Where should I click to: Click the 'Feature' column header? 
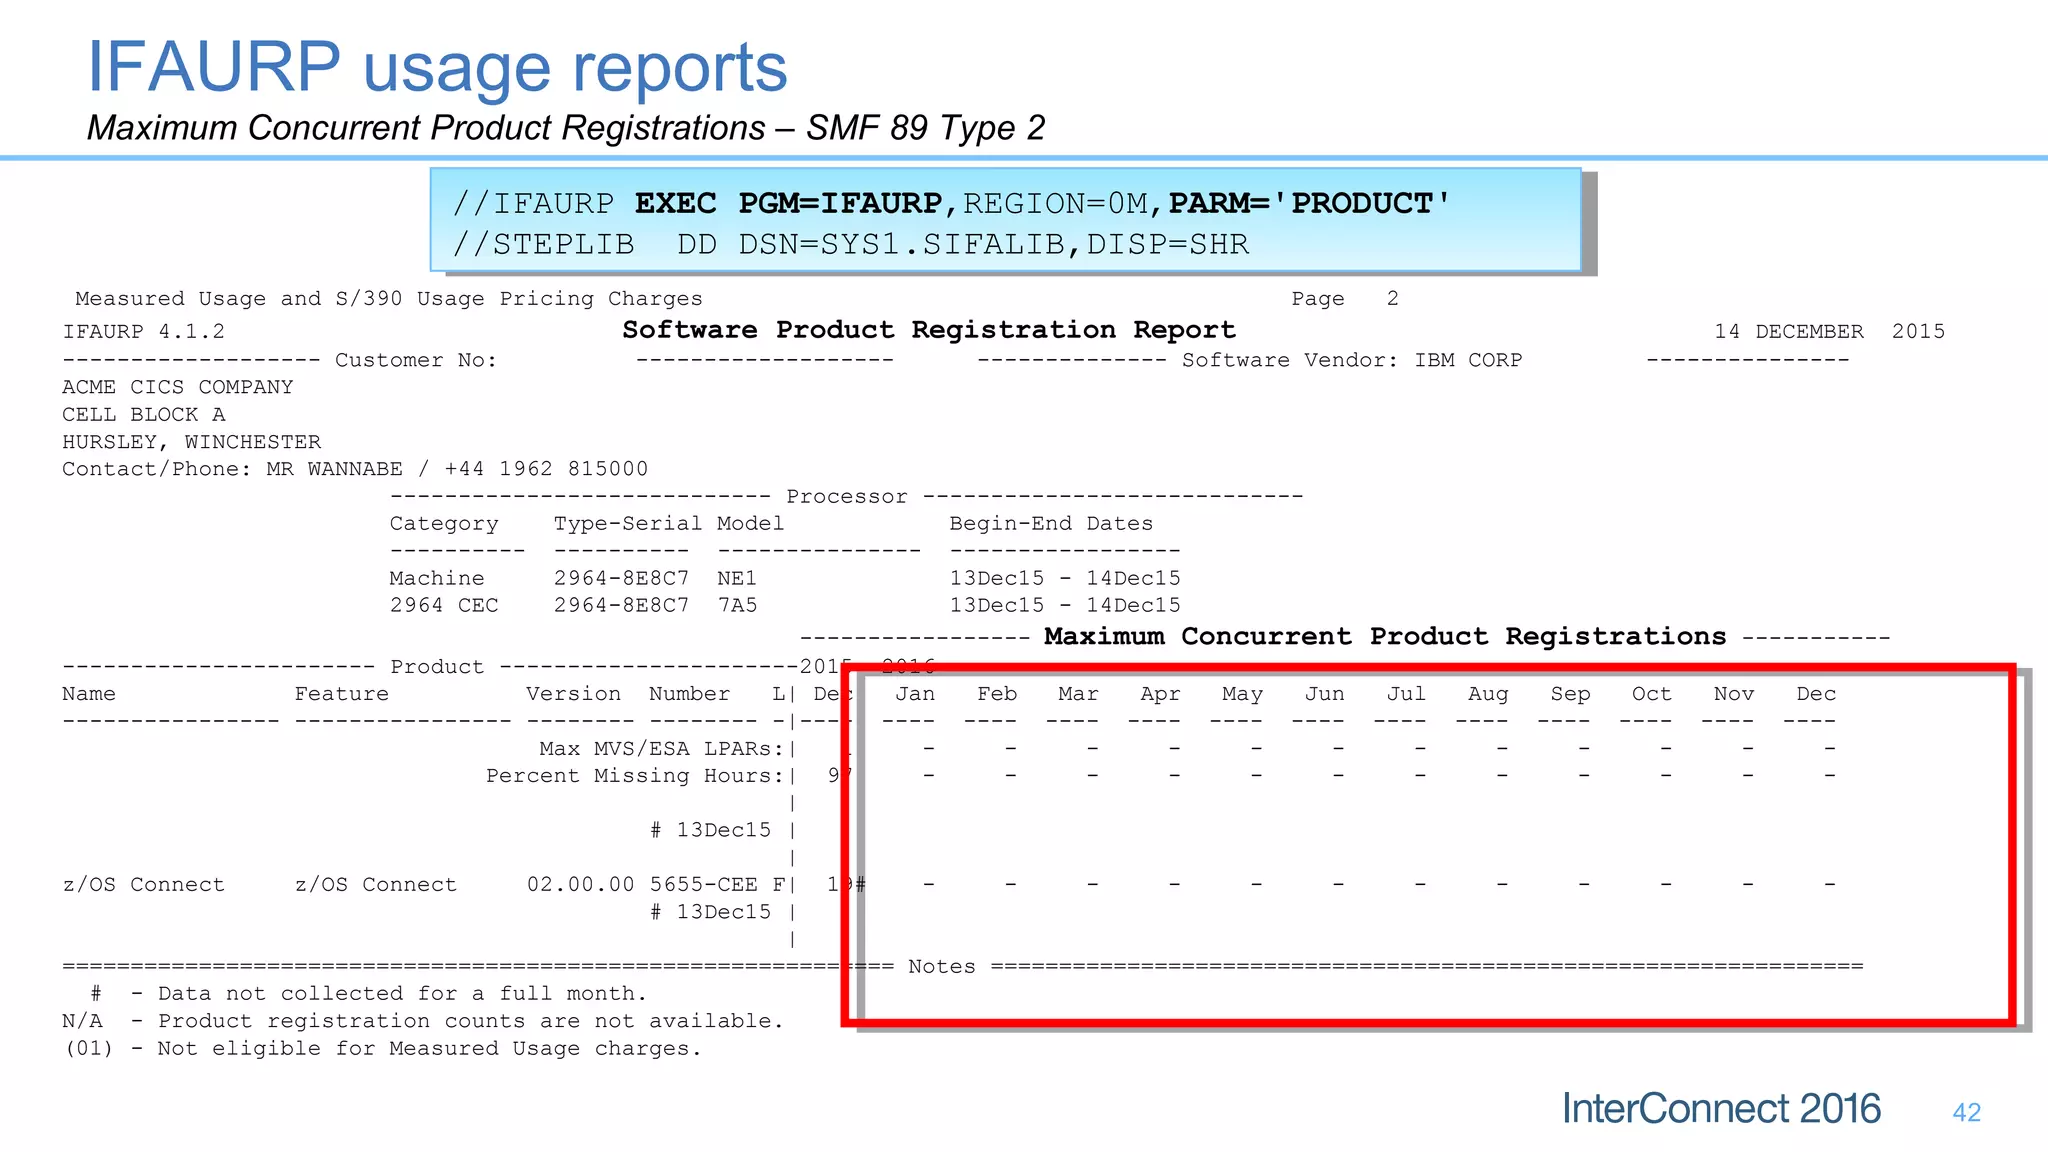[341, 693]
